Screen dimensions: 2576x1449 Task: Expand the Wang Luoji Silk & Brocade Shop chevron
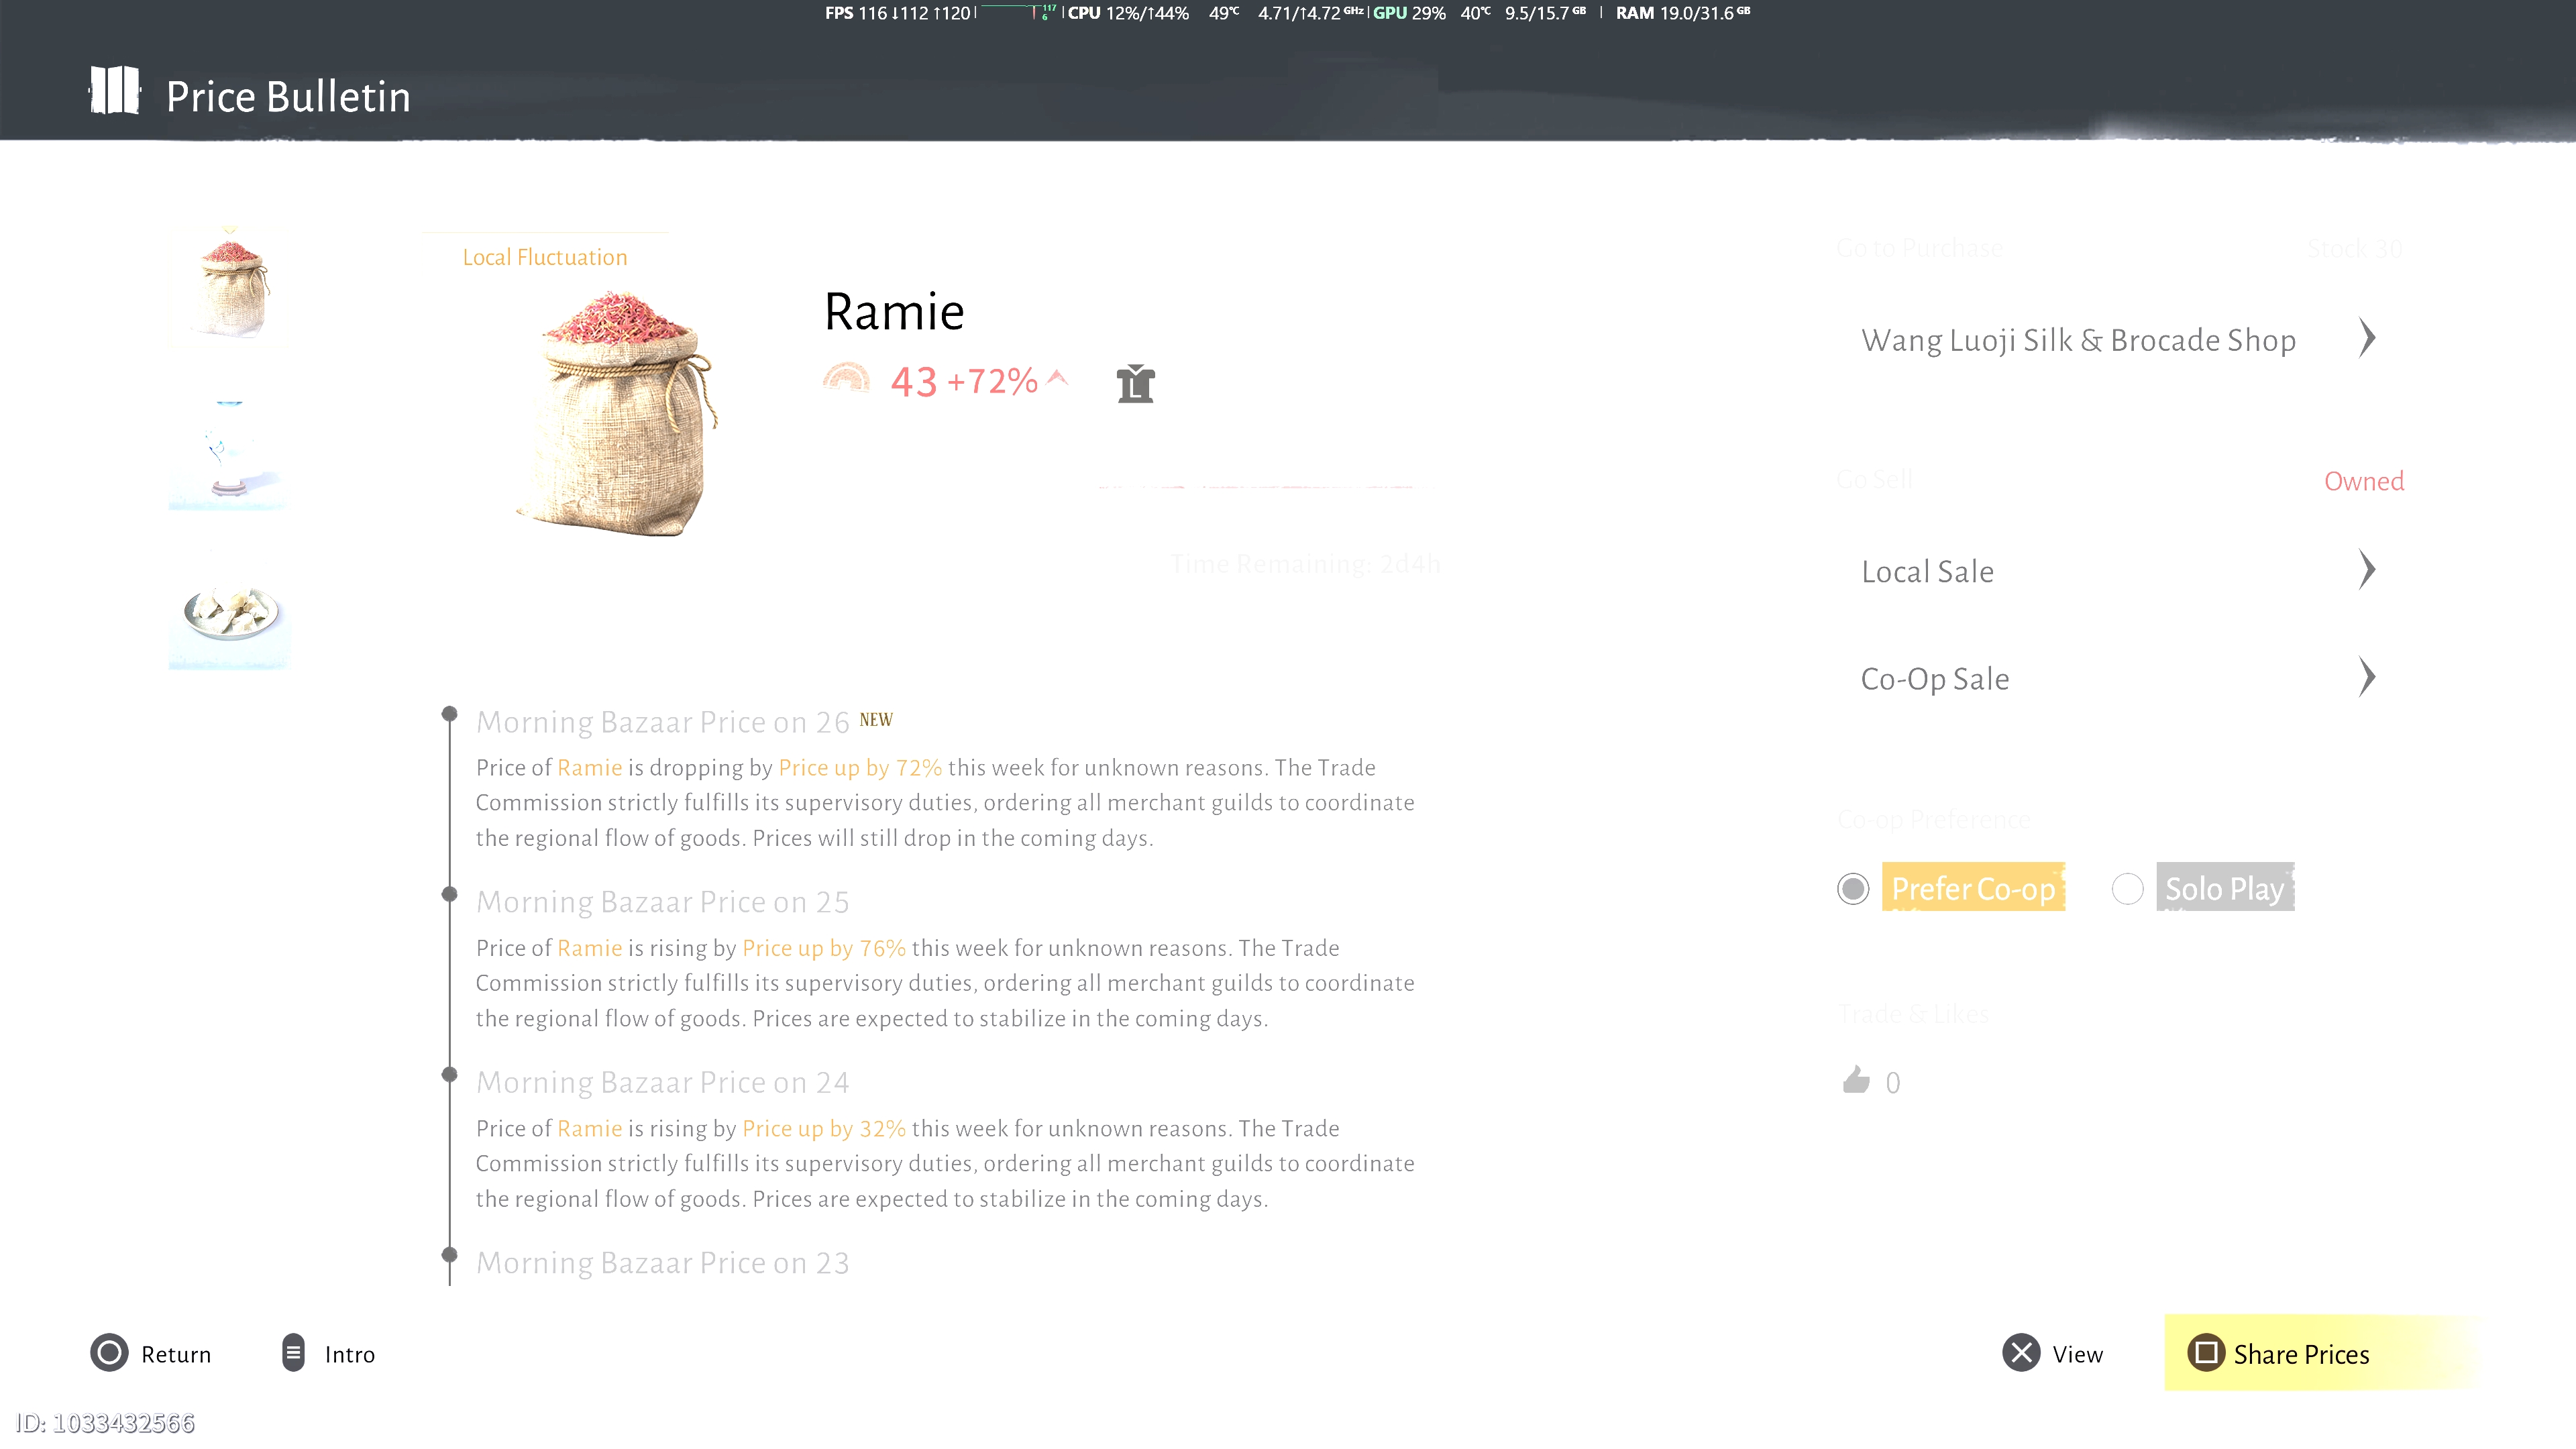(x=2366, y=339)
